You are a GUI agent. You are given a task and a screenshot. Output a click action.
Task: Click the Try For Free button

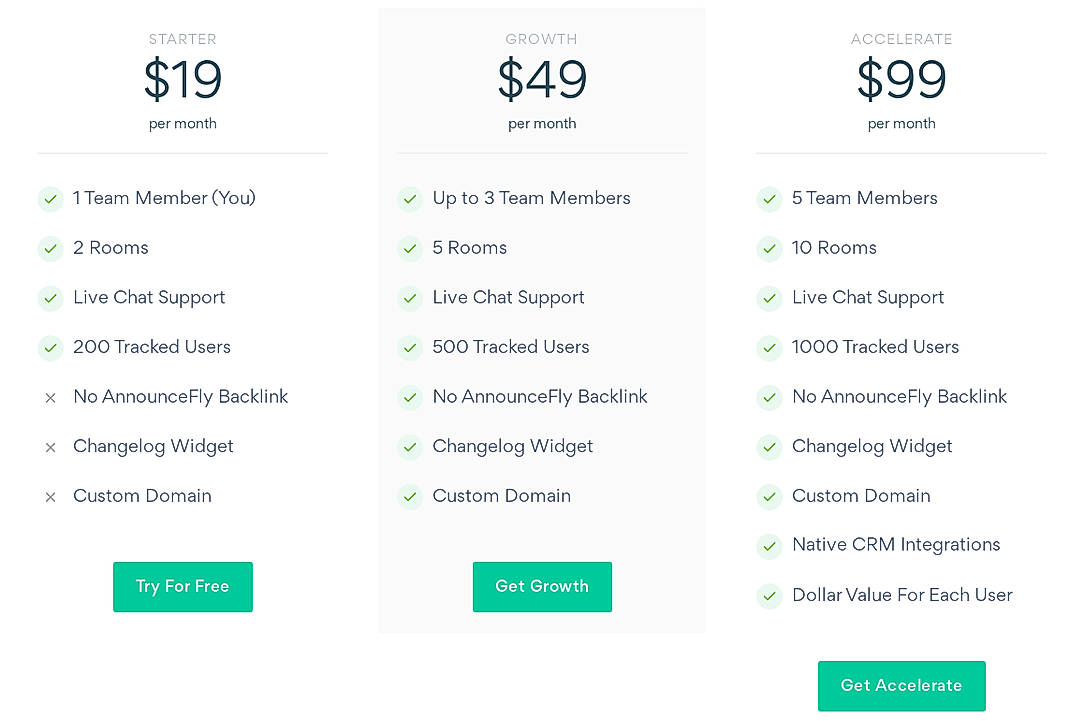click(x=183, y=587)
